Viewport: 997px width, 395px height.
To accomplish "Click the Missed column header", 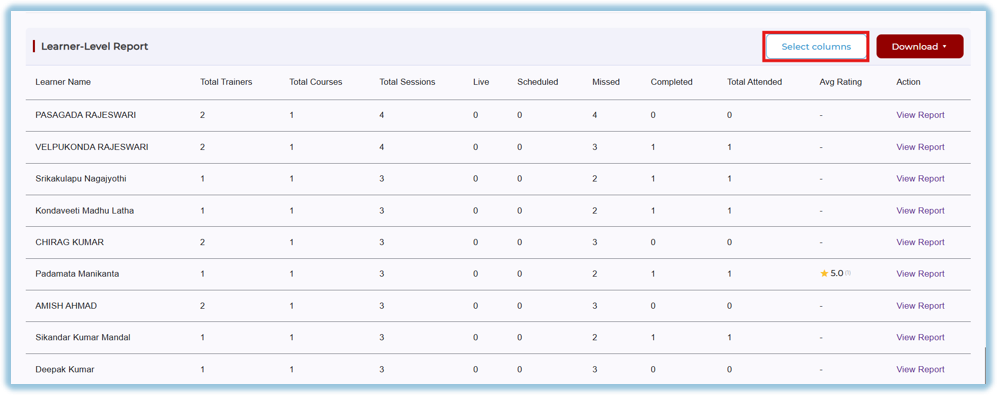I will [x=605, y=82].
